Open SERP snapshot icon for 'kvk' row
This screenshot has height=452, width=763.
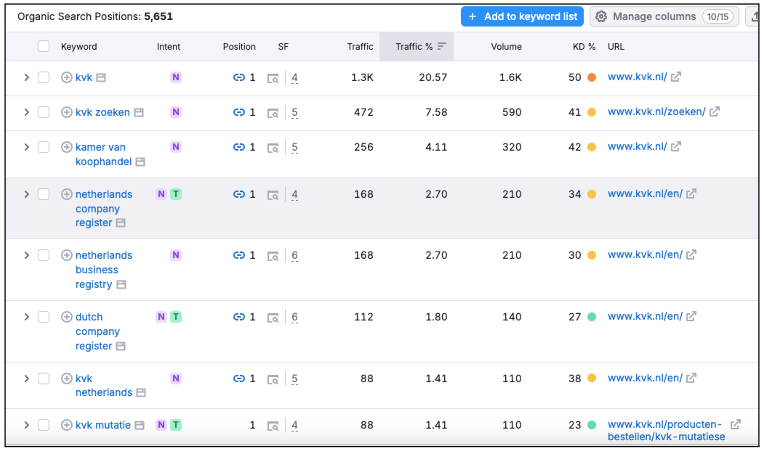pos(273,78)
